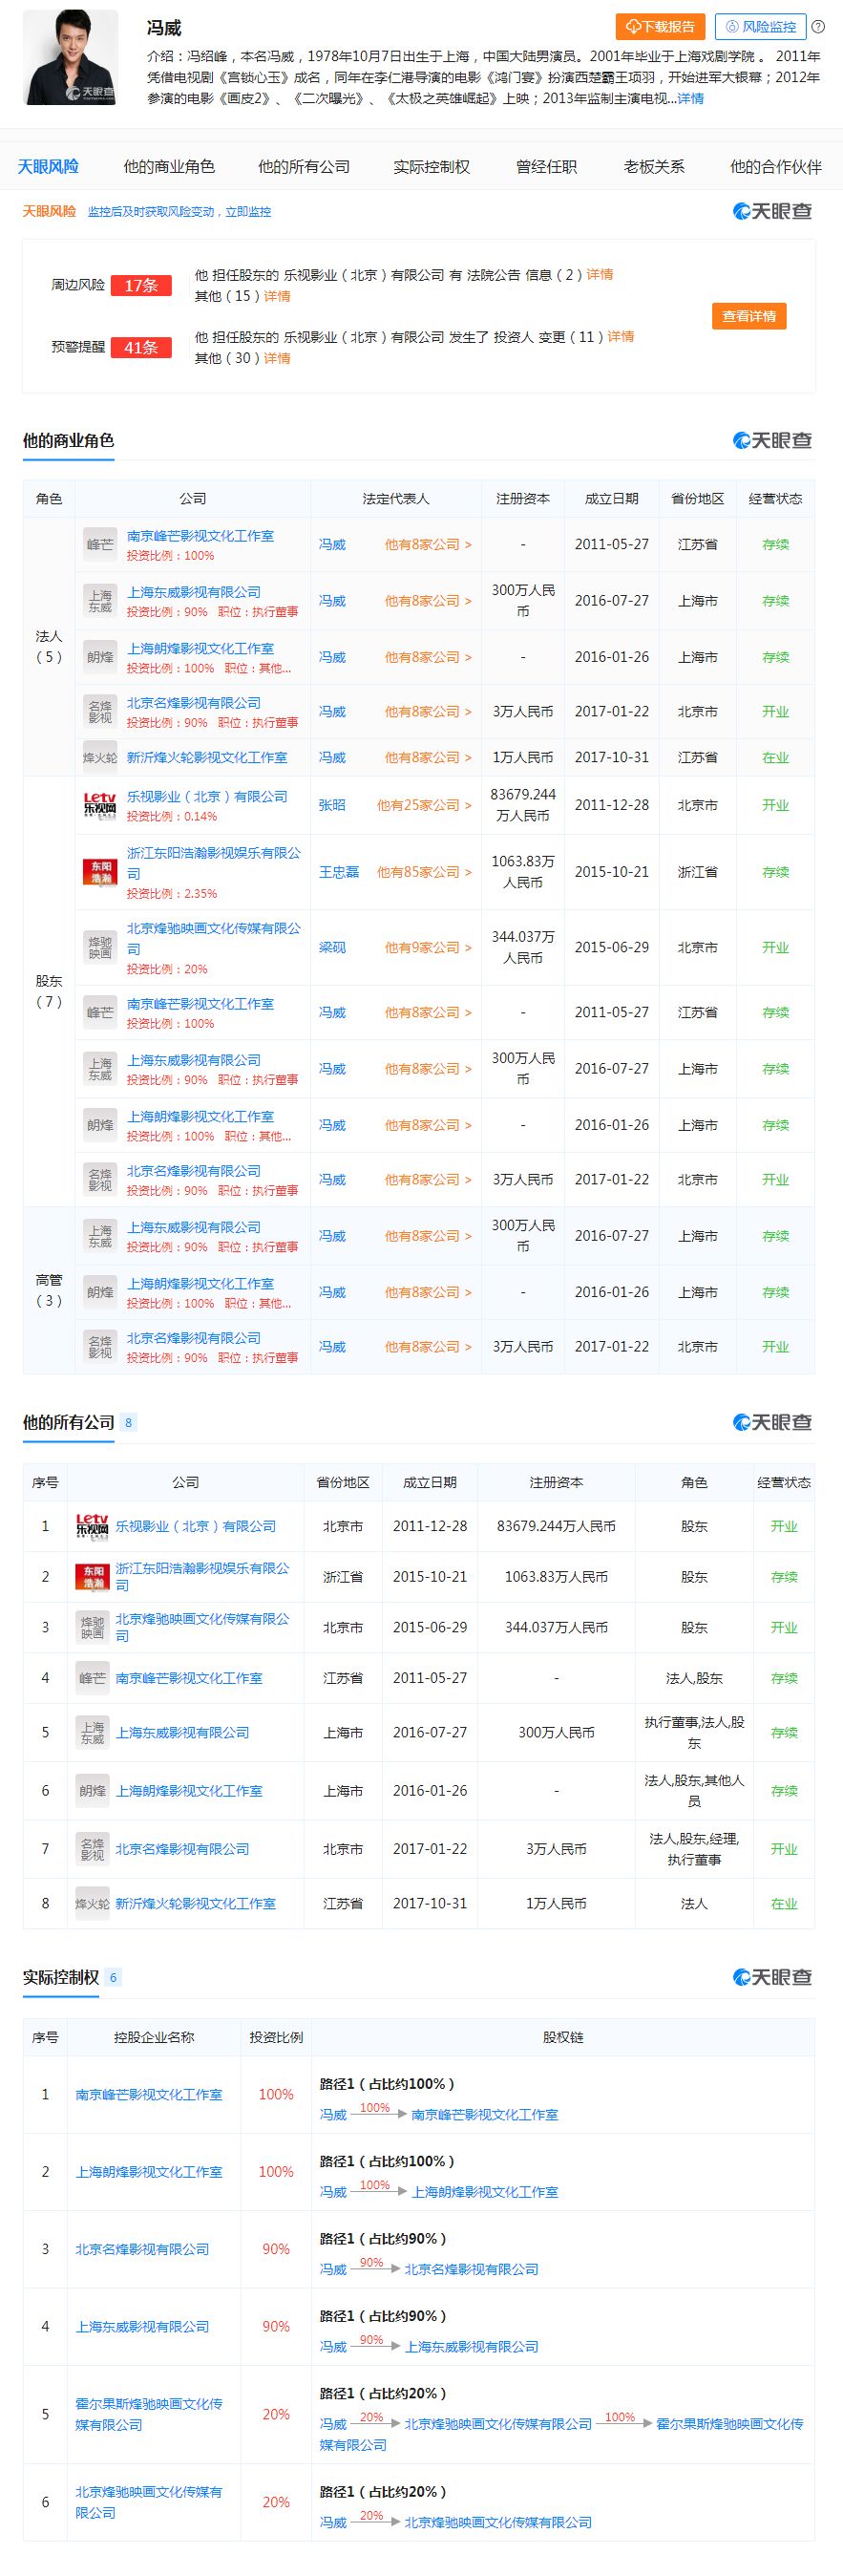
Task: Click the 名烽影视 logo in the 高管 rows
Action: coord(100,1347)
